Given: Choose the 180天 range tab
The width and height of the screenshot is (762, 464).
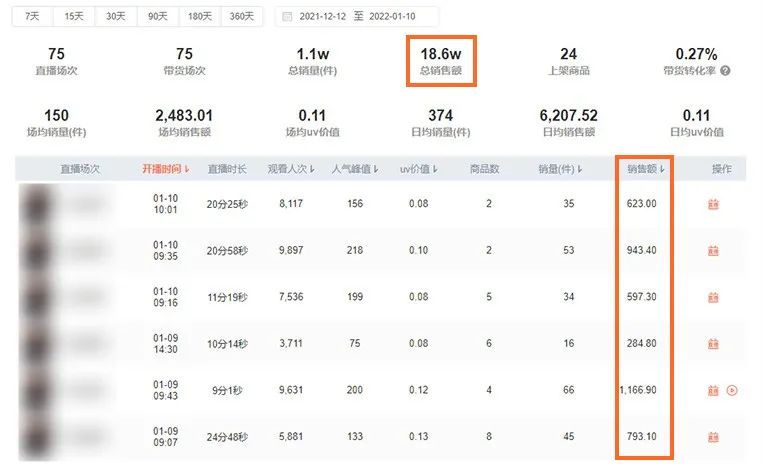Looking at the screenshot, I should coord(200,17).
